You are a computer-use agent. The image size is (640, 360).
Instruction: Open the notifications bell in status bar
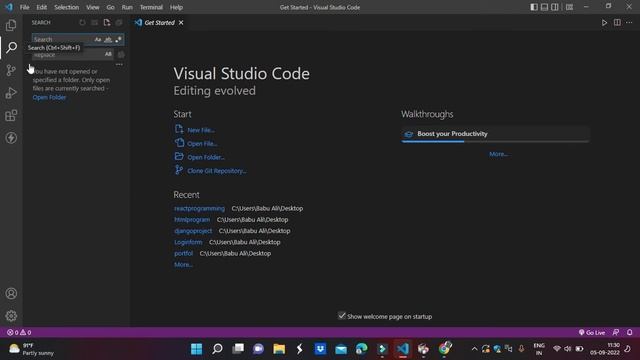(x=630, y=332)
